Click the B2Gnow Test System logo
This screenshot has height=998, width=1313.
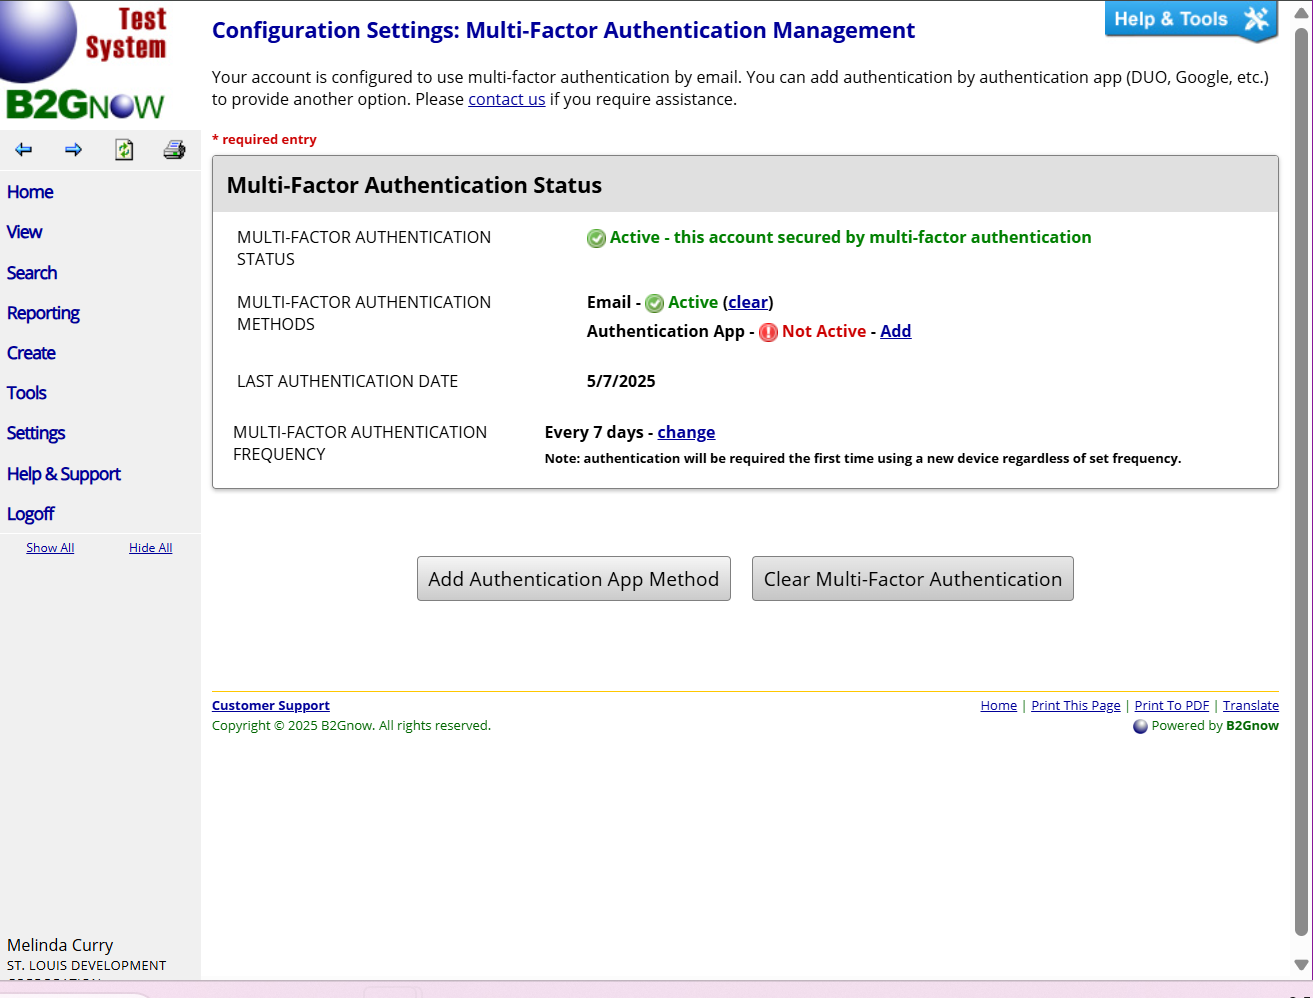click(x=85, y=62)
